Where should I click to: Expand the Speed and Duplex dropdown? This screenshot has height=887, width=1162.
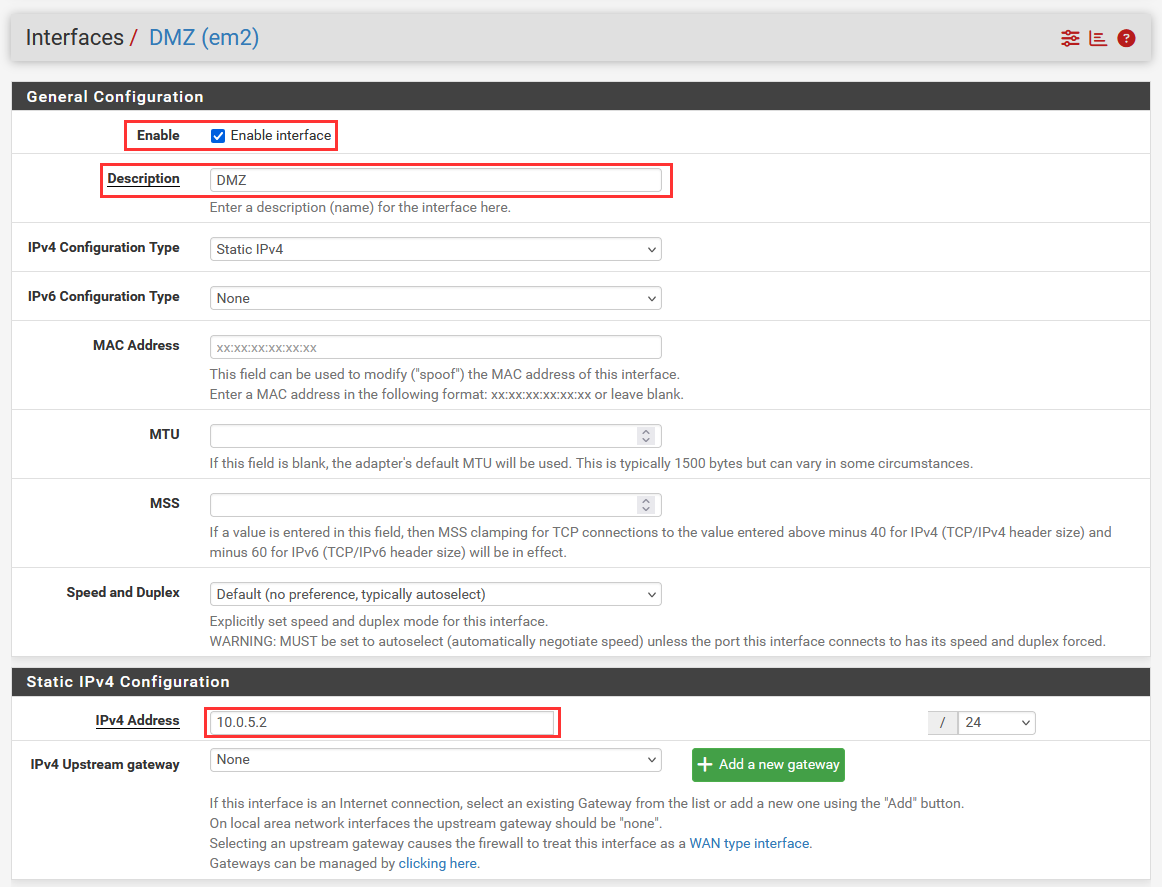click(x=435, y=594)
